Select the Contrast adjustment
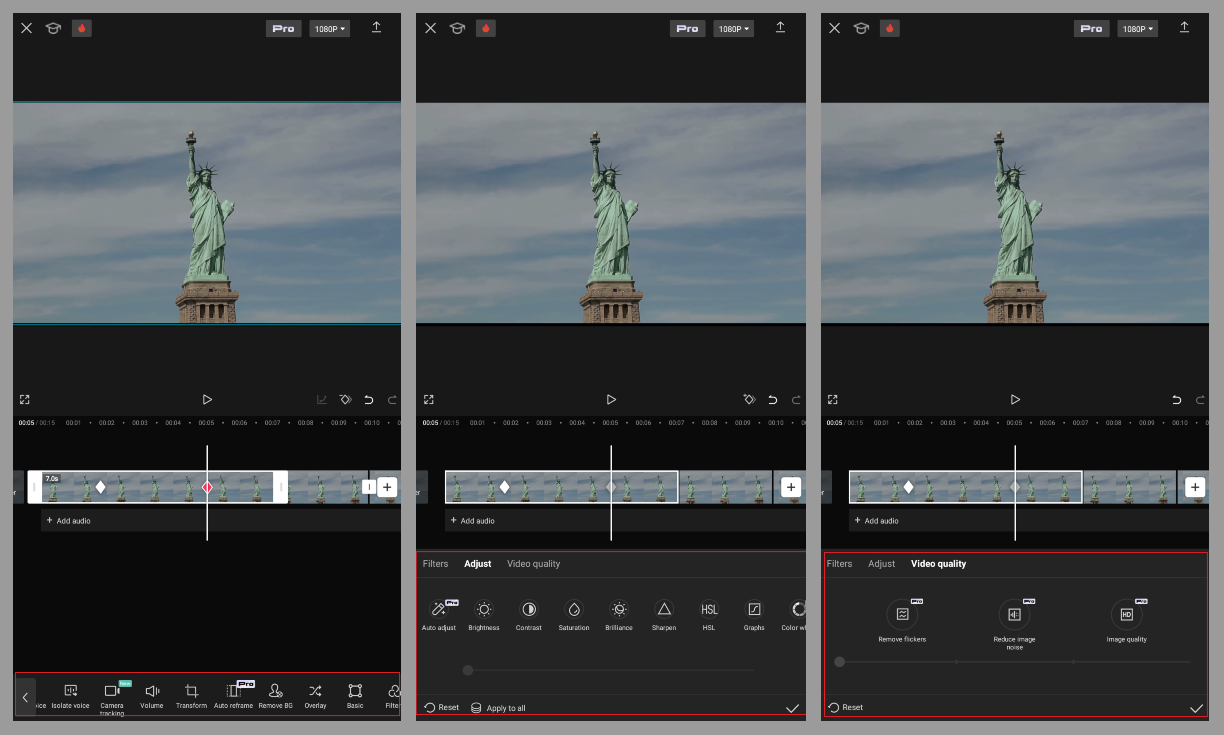Image resolution: width=1224 pixels, height=735 pixels. [x=529, y=615]
